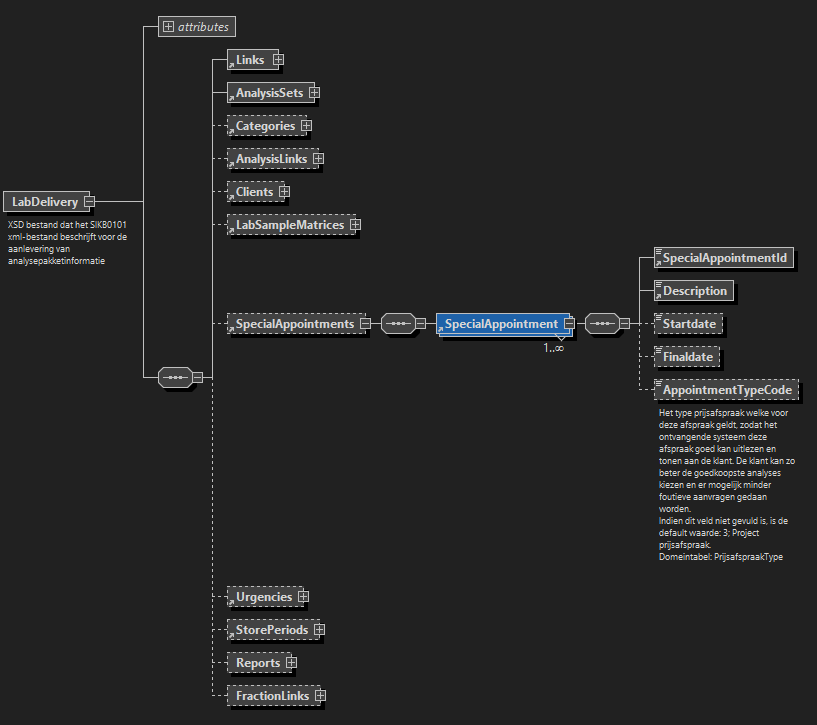This screenshot has width=817, height=725.
Task: Expand the Urgencies element plus icon
Action: click(x=303, y=597)
